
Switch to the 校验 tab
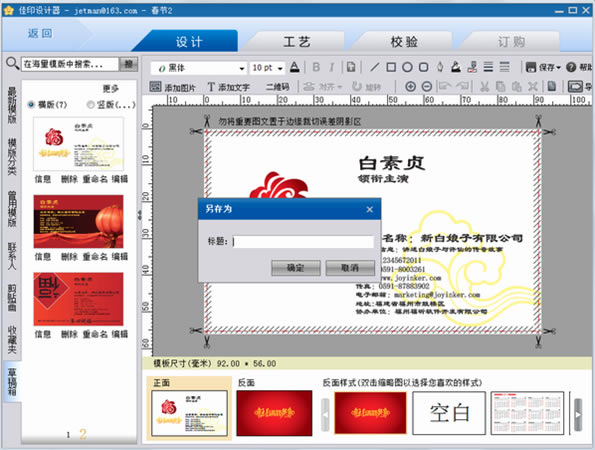(404, 41)
